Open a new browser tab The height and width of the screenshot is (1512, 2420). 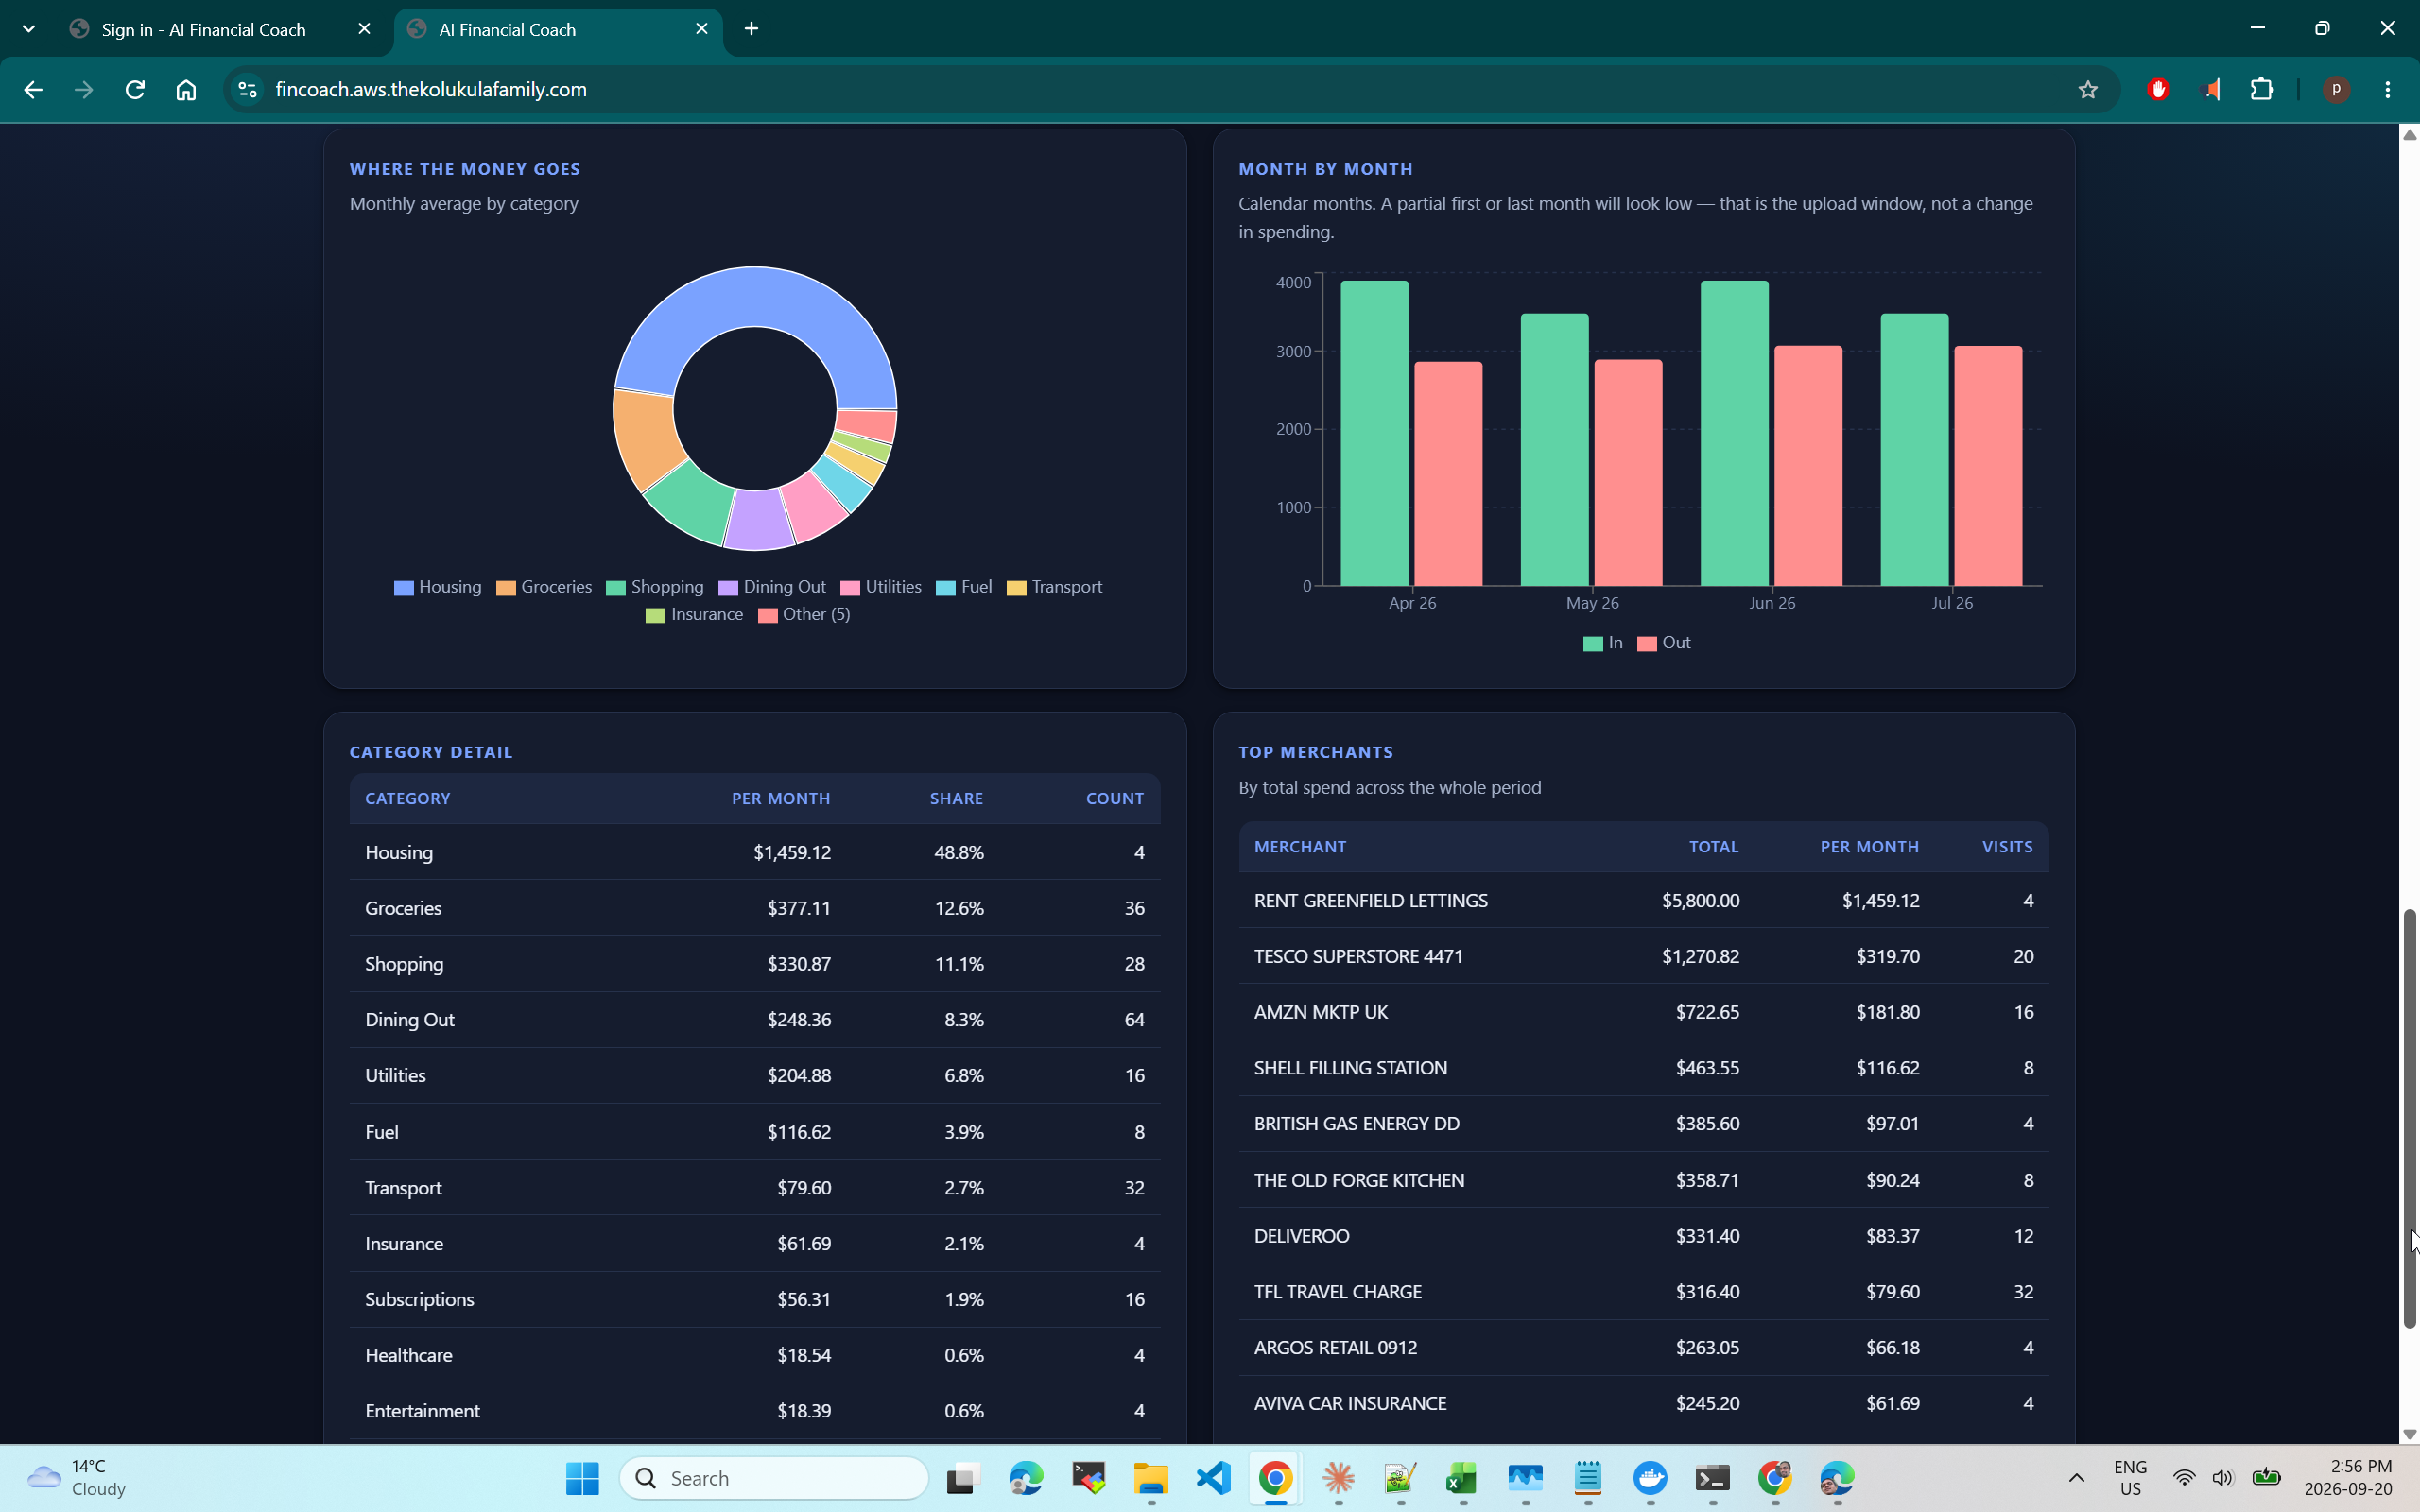[x=752, y=29]
